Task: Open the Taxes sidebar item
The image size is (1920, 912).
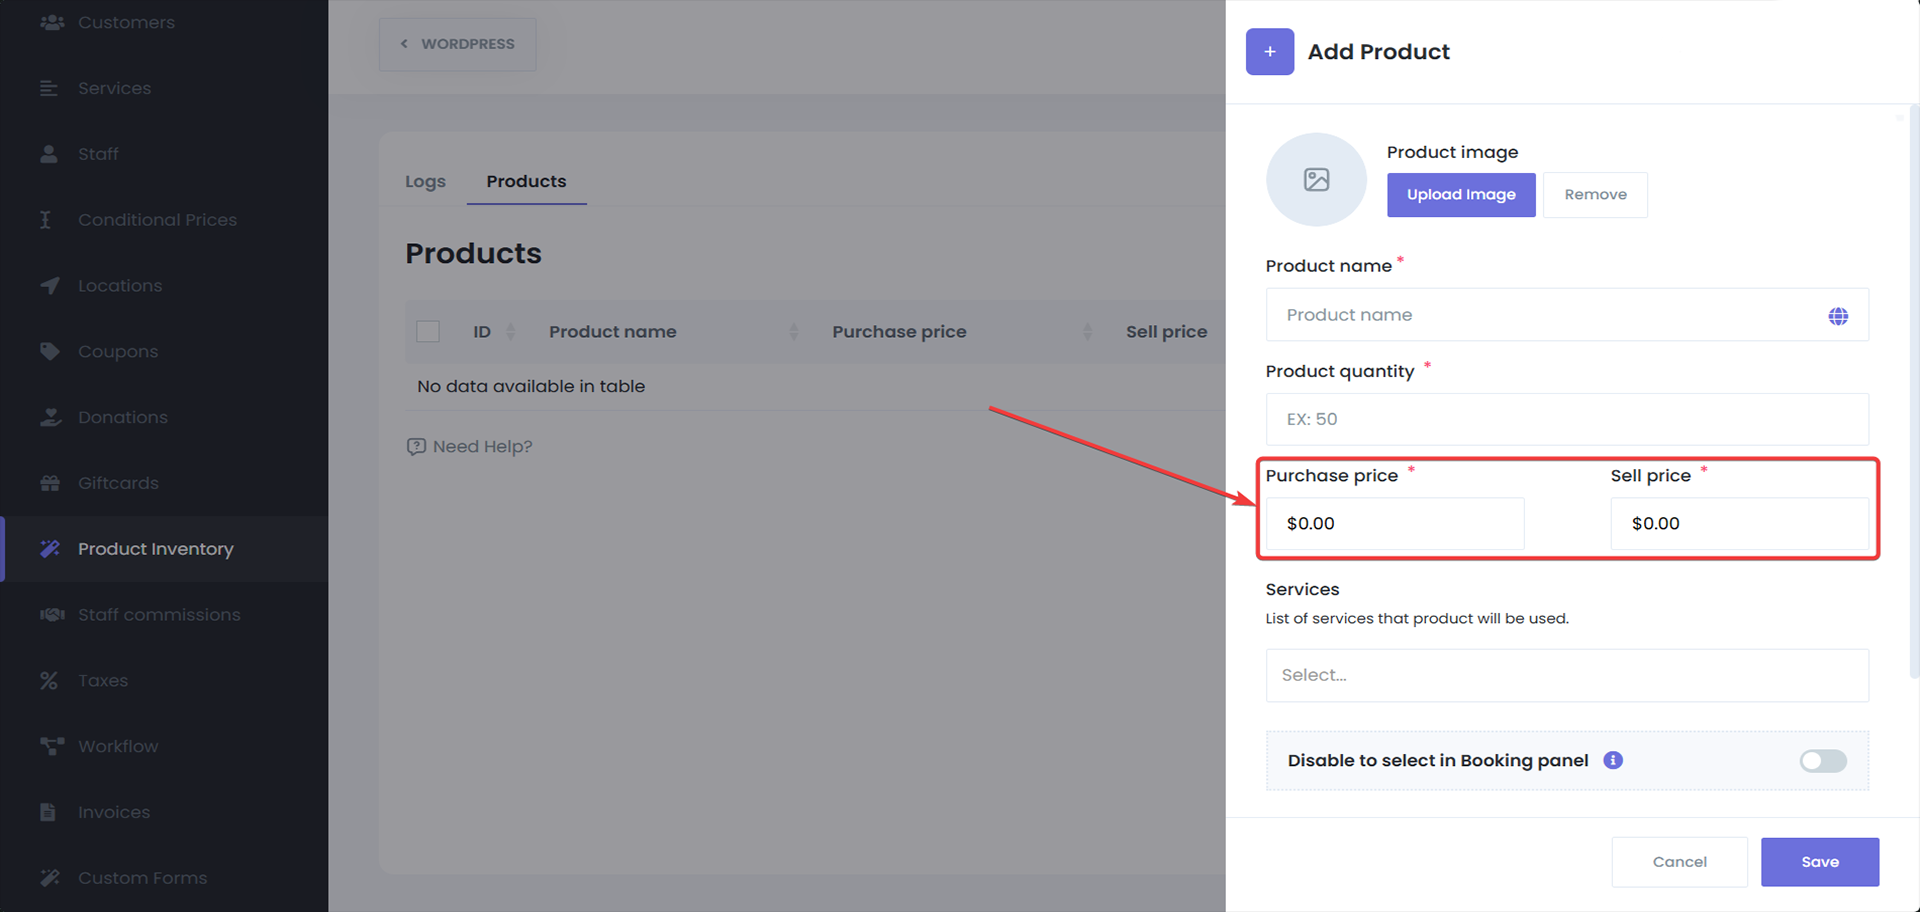Action: click(103, 681)
